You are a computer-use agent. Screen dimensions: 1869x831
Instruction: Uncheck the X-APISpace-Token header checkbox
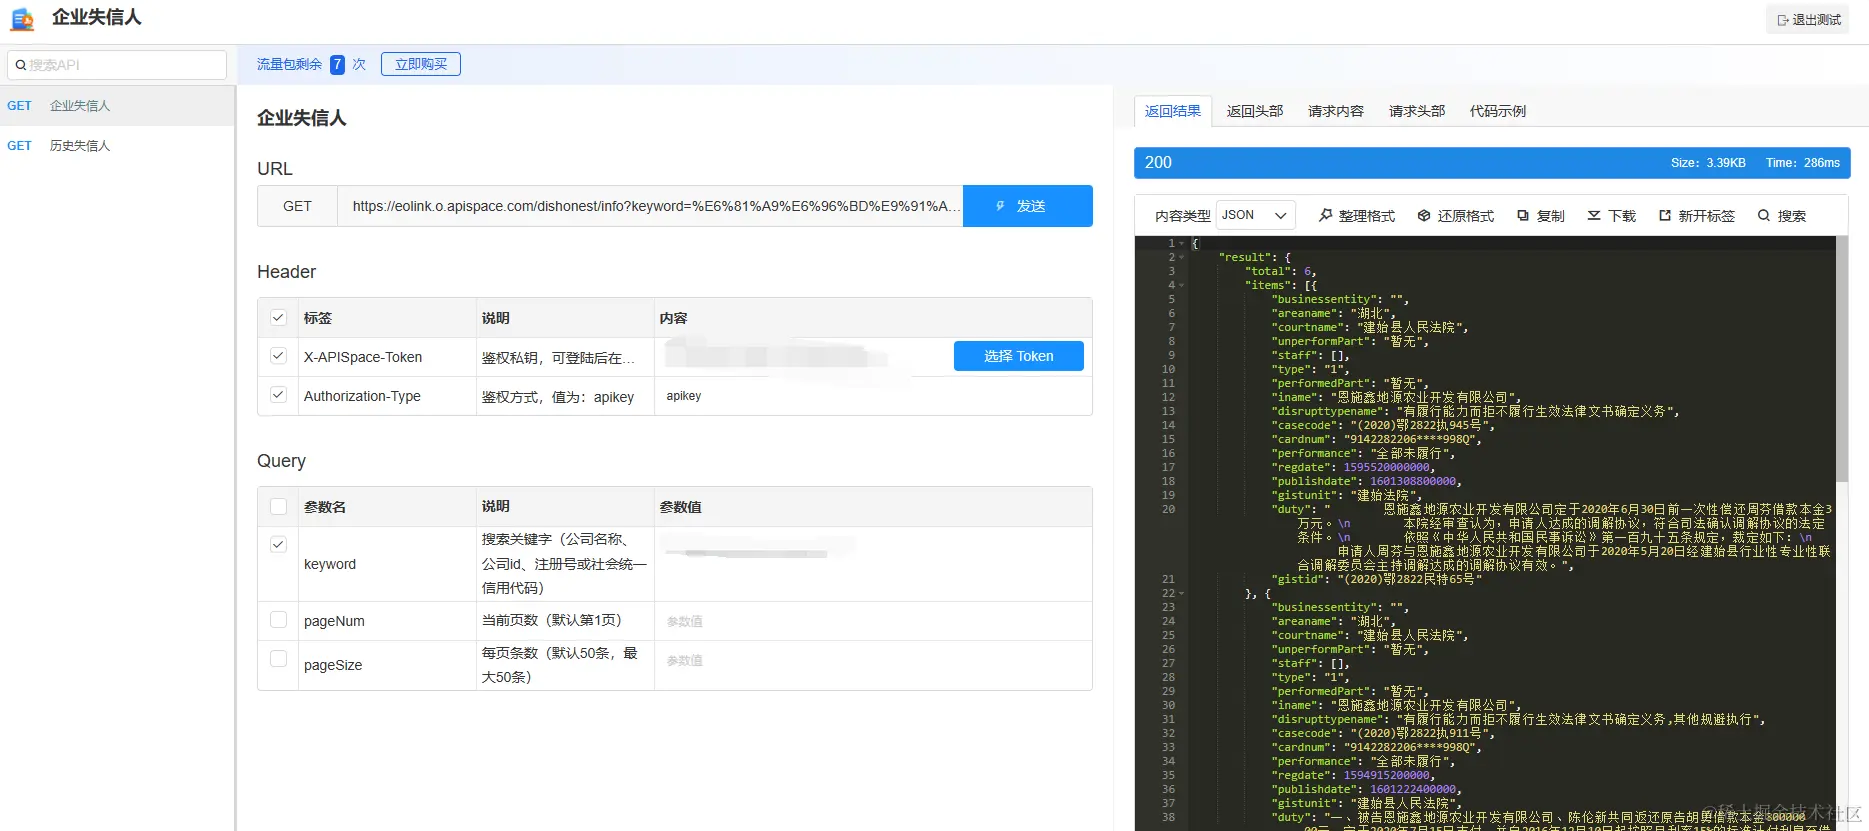pos(278,356)
